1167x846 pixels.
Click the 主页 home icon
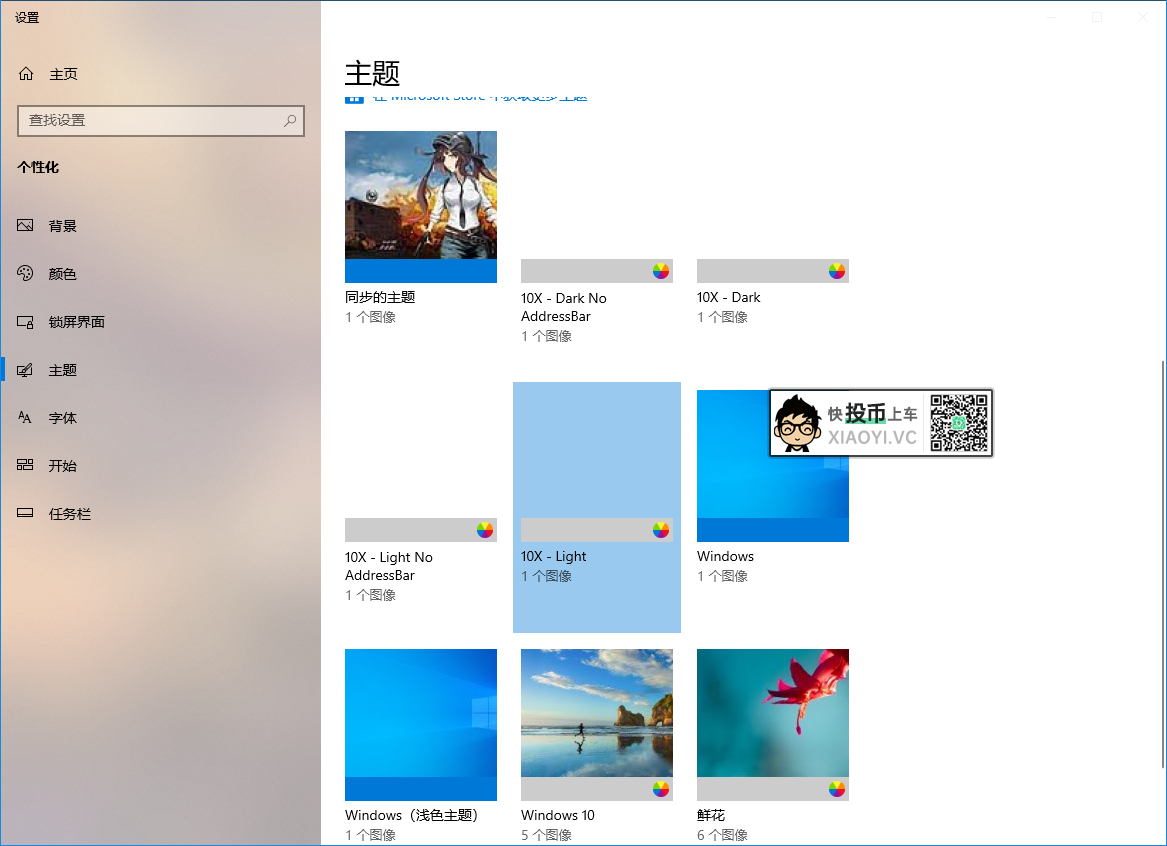click(25, 73)
